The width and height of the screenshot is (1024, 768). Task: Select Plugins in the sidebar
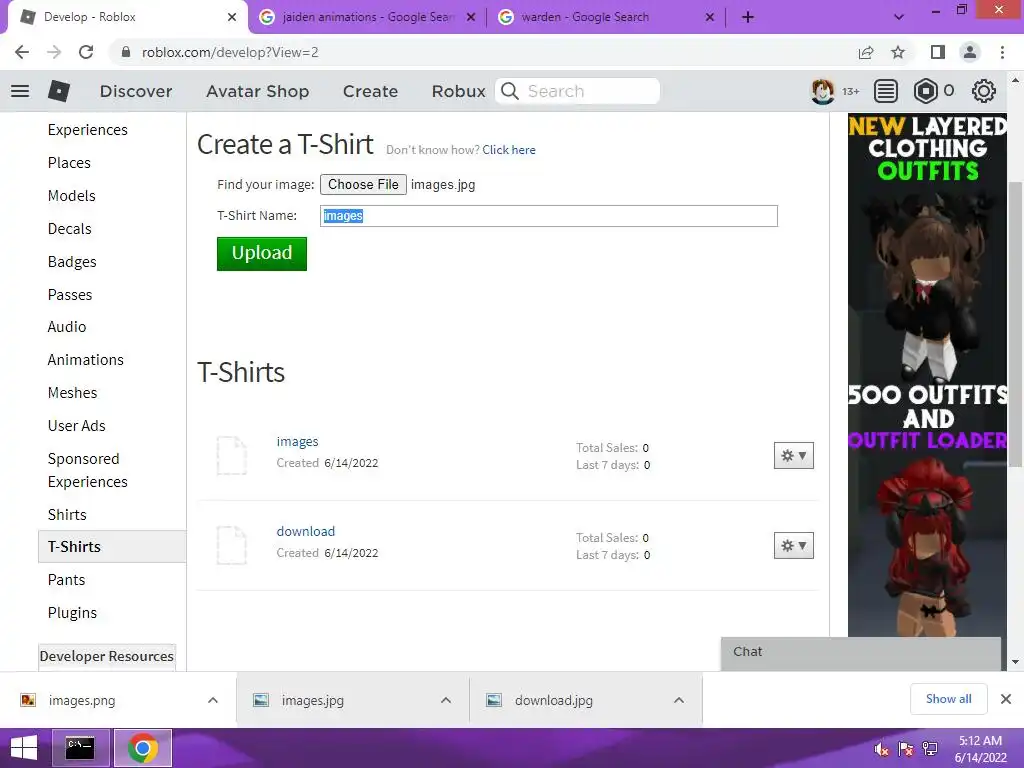coord(72,613)
